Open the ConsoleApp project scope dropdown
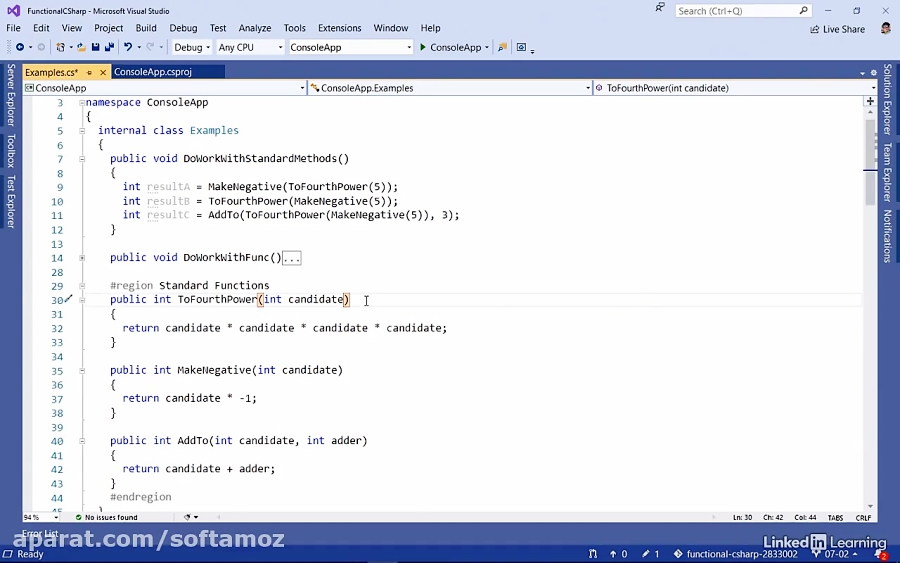900x563 pixels. [165, 88]
